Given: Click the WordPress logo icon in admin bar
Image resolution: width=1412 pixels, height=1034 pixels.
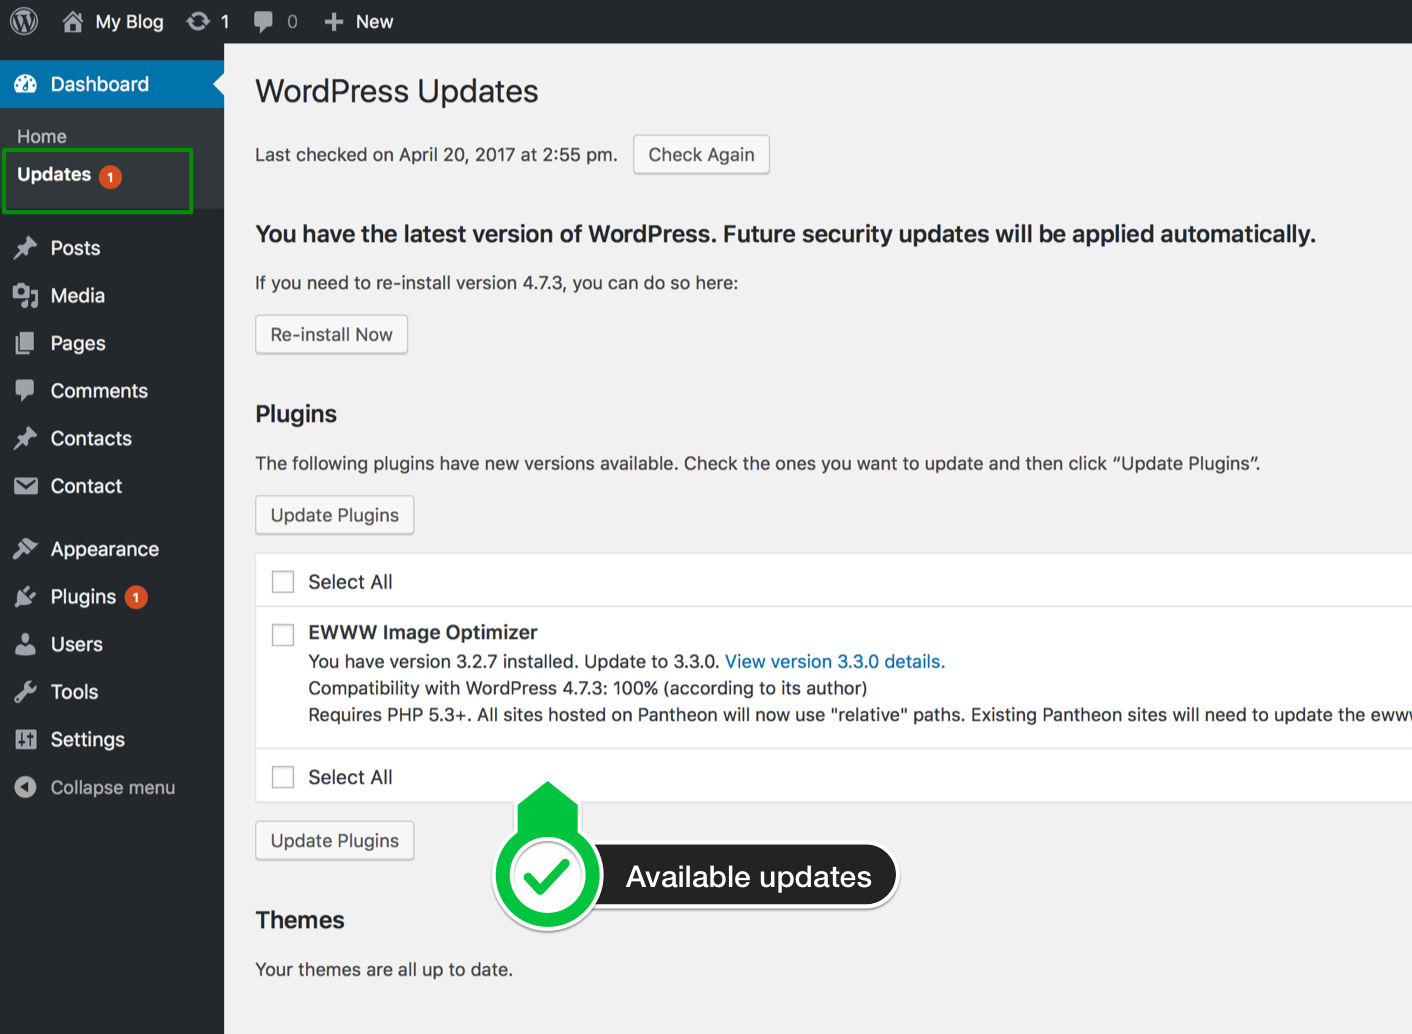Looking at the screenshot, I should coord(24,21).
